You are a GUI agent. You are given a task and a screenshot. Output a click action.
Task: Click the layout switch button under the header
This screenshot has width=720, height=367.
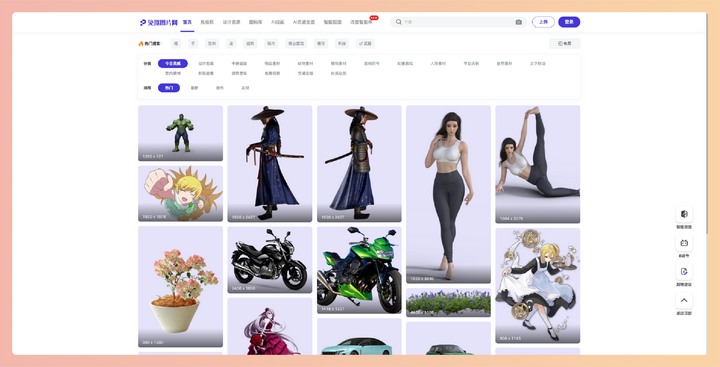pyautogui.click(x=564, y=44)
